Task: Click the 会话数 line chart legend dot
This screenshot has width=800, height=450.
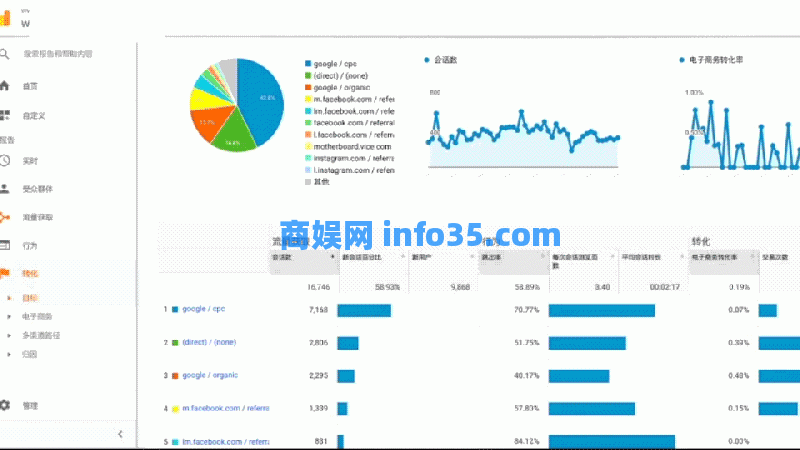Action: (427, 60)
